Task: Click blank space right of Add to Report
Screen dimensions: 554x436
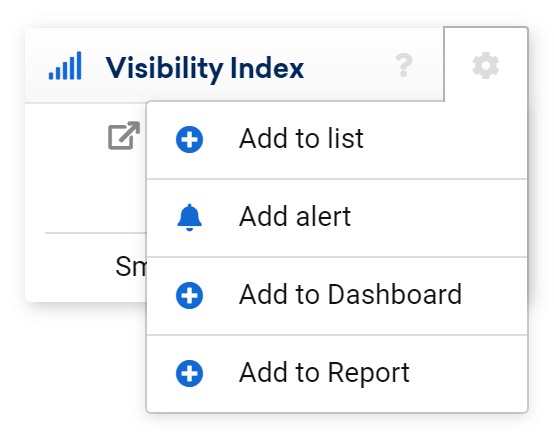Action: pos(468,373)
